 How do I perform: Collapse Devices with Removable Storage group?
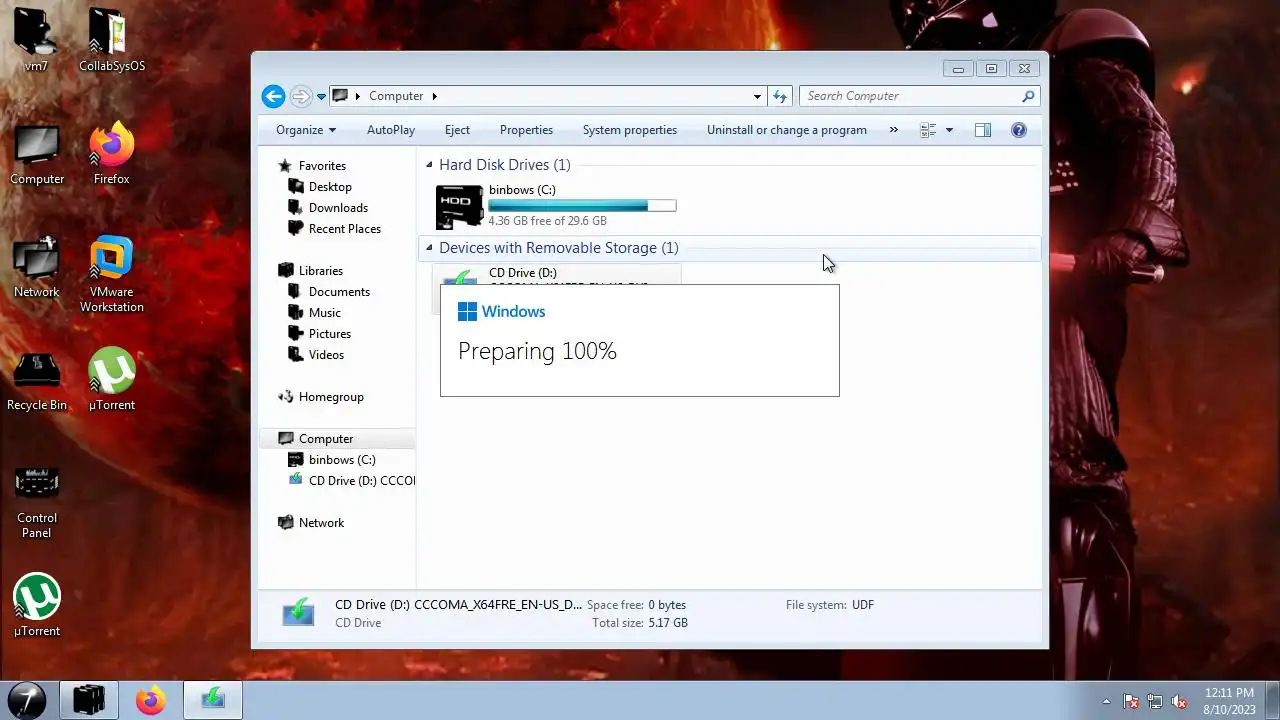tap(430, 248)
